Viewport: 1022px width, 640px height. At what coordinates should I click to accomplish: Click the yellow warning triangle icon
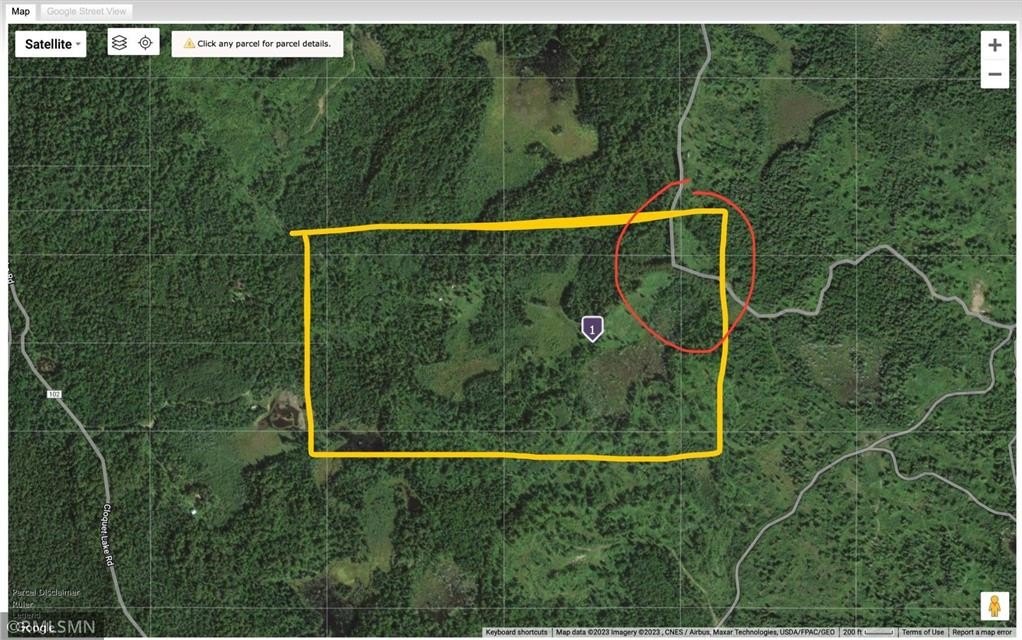pyautogui.click(x=189, y=44)
